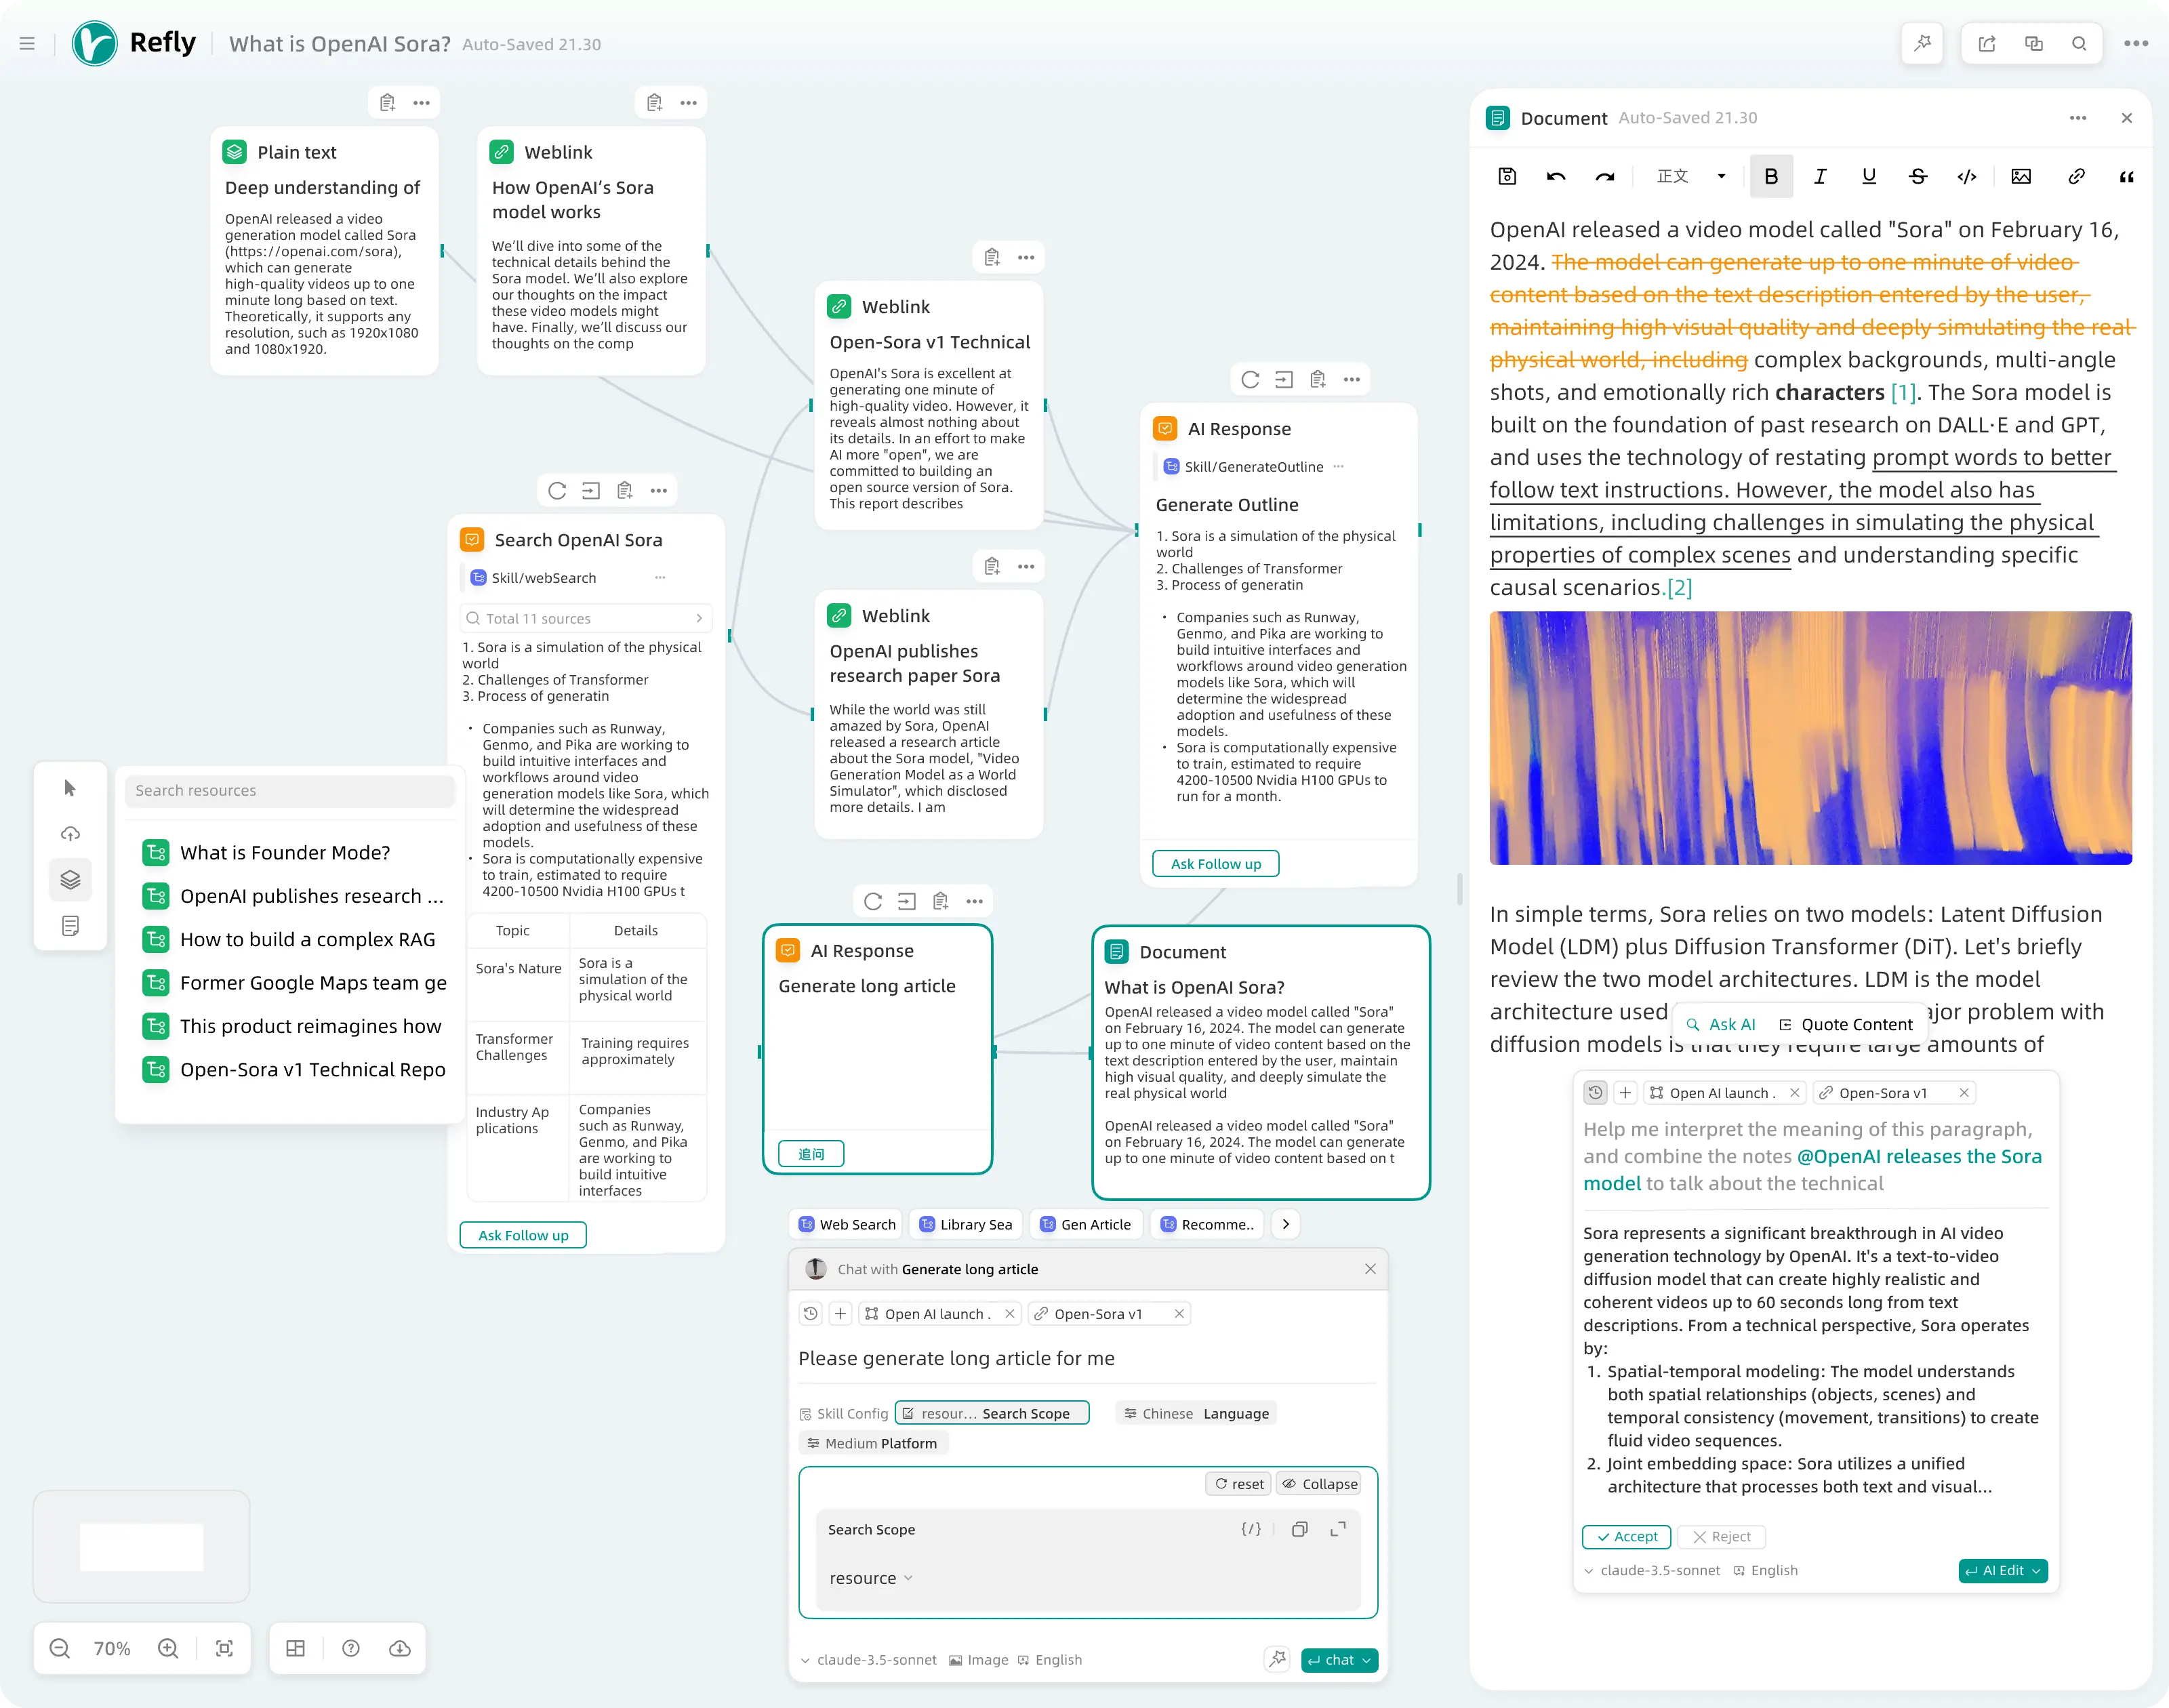The width and height of the screenshot is (2169, 1708).
Task: Accept the AI suggested content
Action: click(x=1627, y=1536)
